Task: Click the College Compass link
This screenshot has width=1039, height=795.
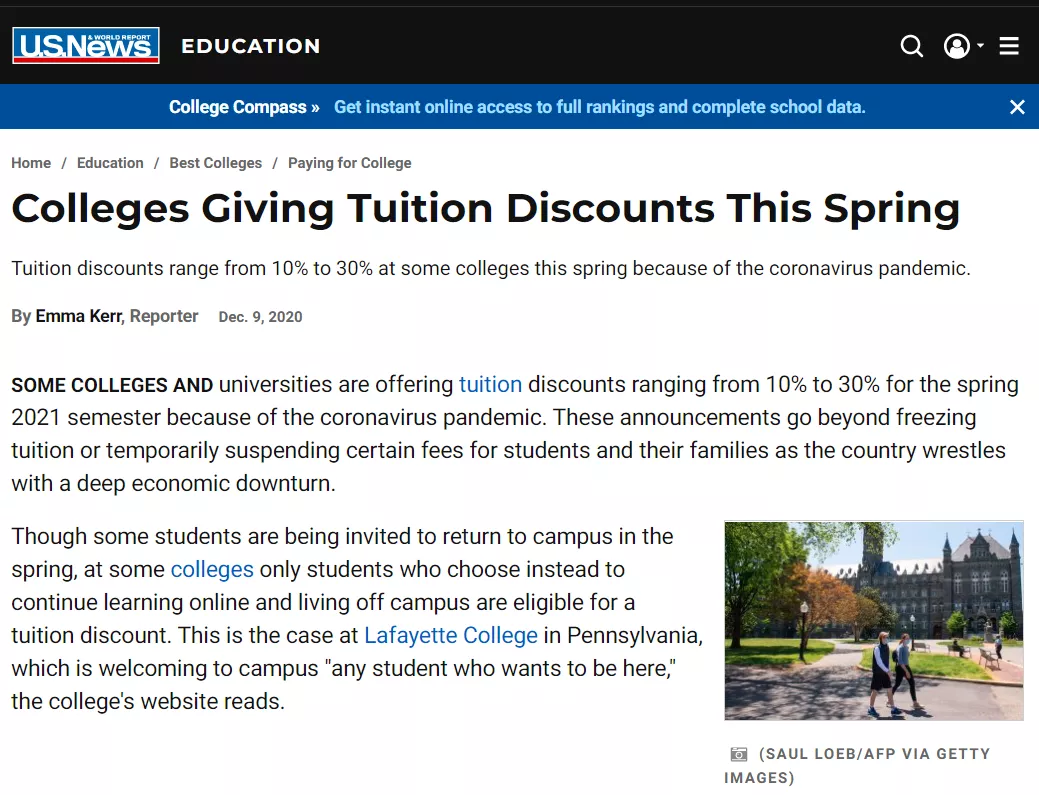Action: pyautogui.click(x=244, y=107)
